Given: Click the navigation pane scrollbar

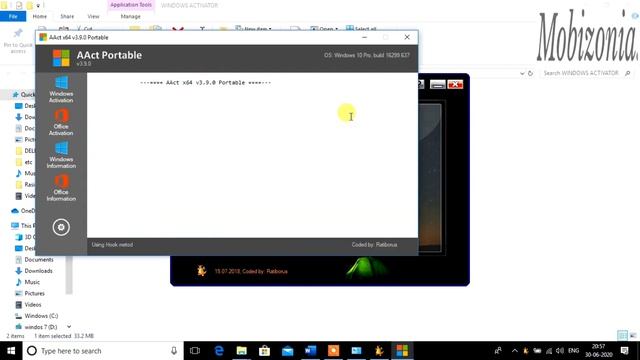Looking at the screenshot, I should [69, 275].
